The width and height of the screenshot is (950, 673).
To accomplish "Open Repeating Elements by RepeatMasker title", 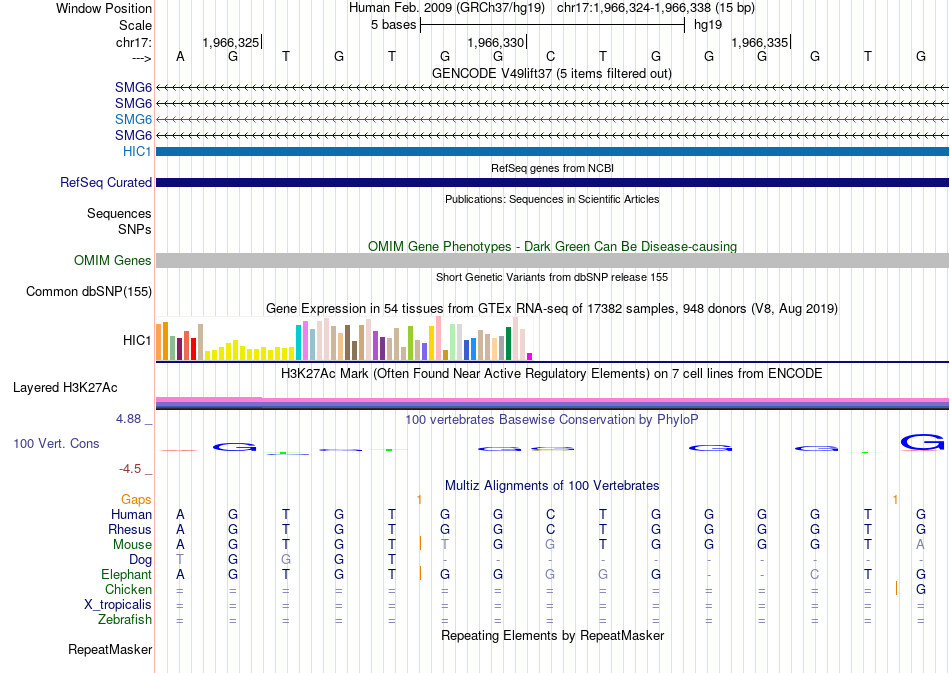I will (x=552, y=635).
